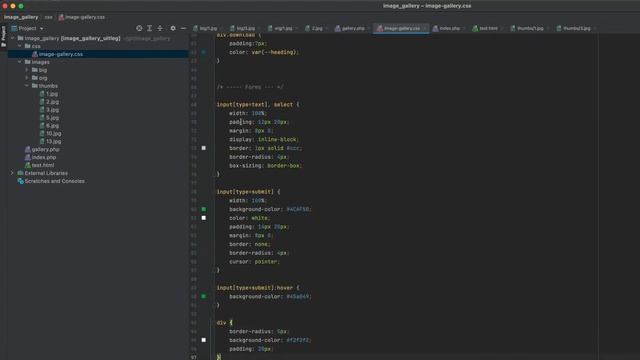Click External Libraries icon

20,173
